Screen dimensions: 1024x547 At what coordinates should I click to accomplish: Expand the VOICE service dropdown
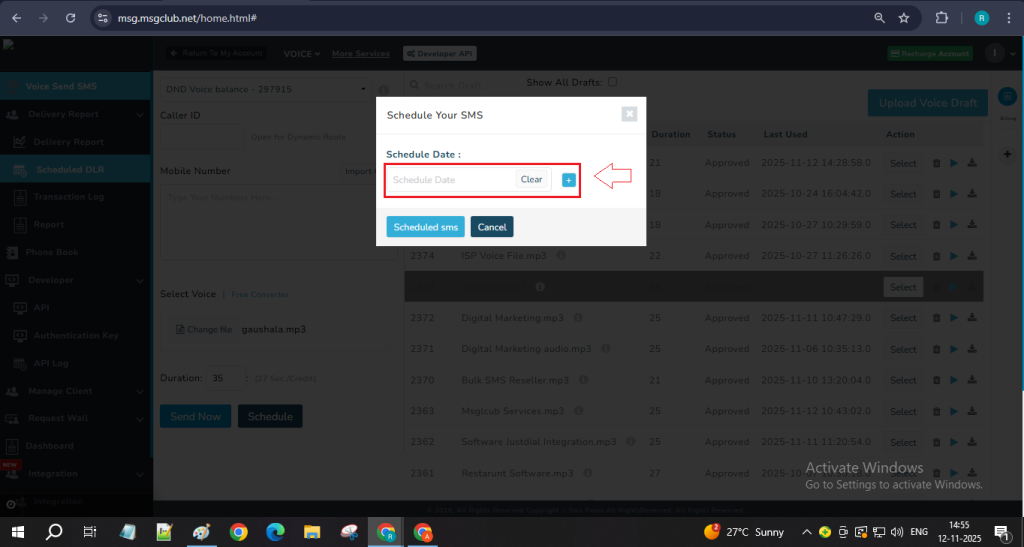[302, 53]
